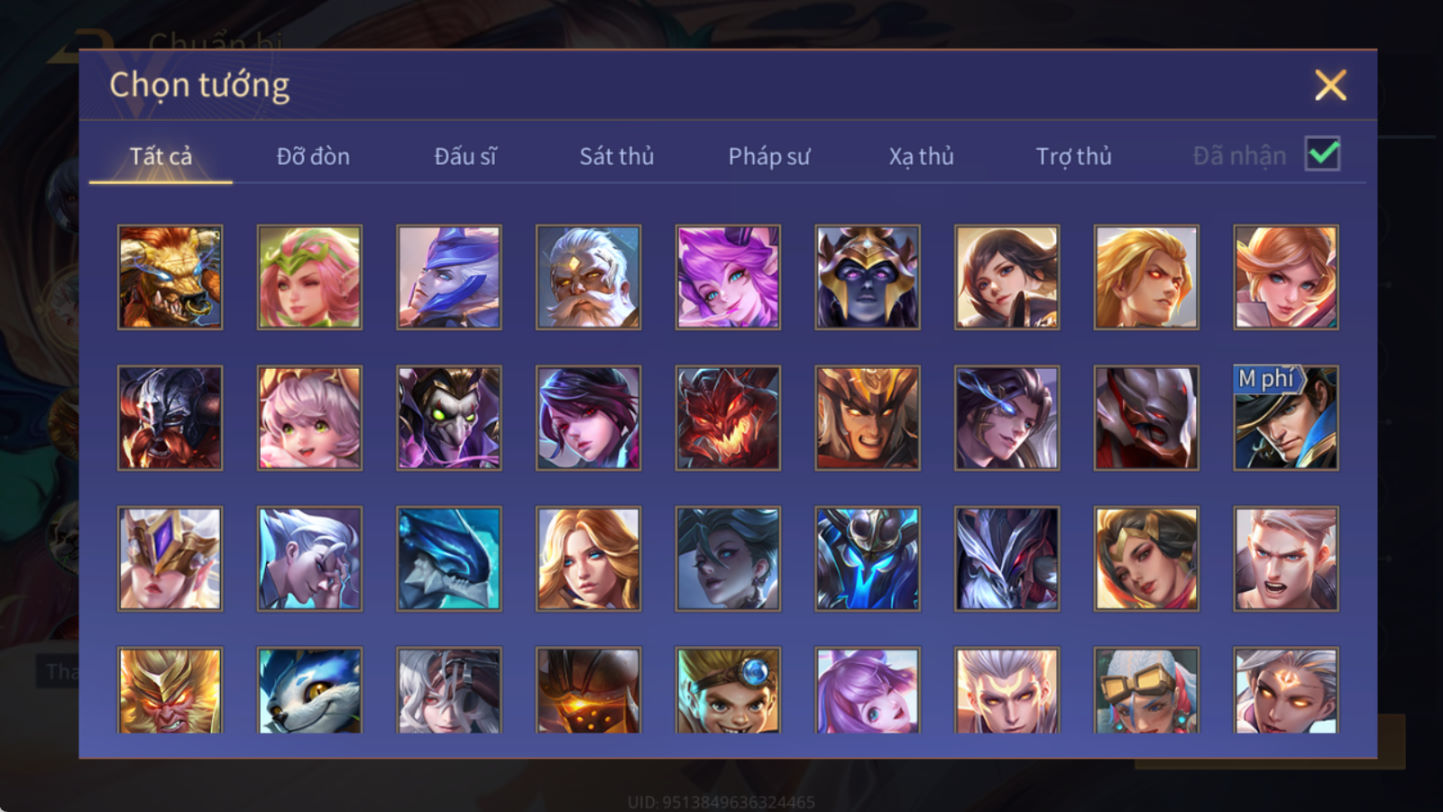Close the Chọn tướng dialog
The width and height of the screenshot is (1443, 812).
(x=1331, y=85)
